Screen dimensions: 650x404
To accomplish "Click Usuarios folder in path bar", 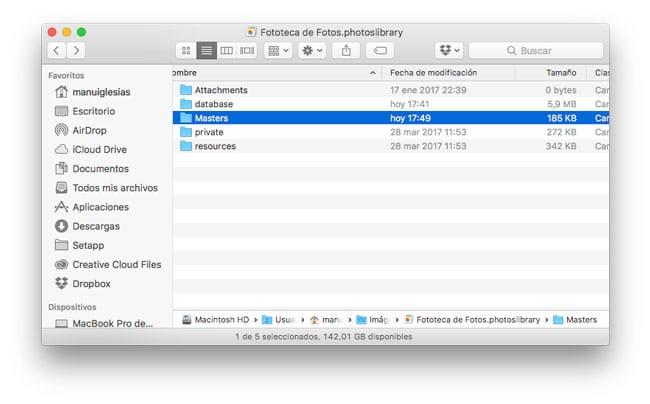I will (279, 319).
